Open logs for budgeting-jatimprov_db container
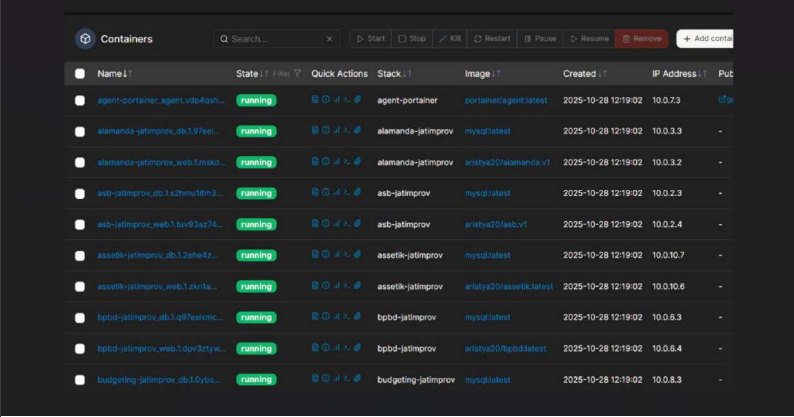The image size is (794, 417). [x=315, y=378]
